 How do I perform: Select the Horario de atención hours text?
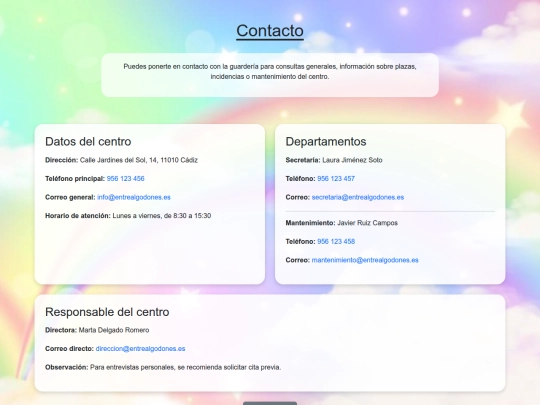click(x=162, y=216)
